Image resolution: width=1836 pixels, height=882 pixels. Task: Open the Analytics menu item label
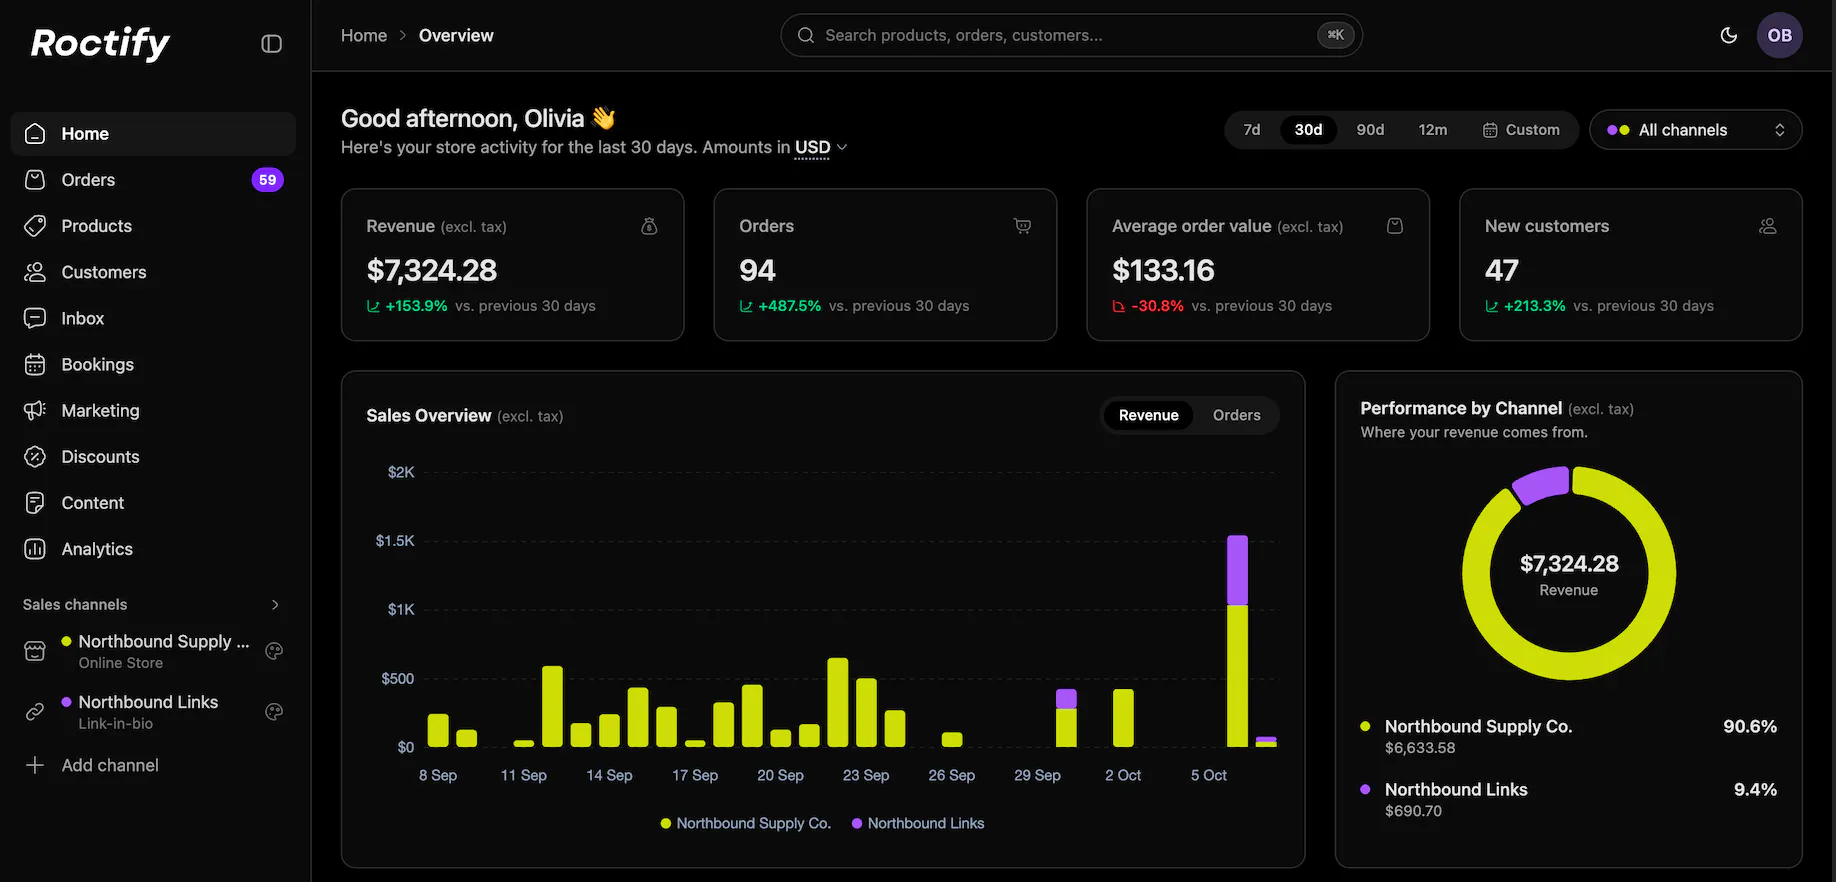97,549
